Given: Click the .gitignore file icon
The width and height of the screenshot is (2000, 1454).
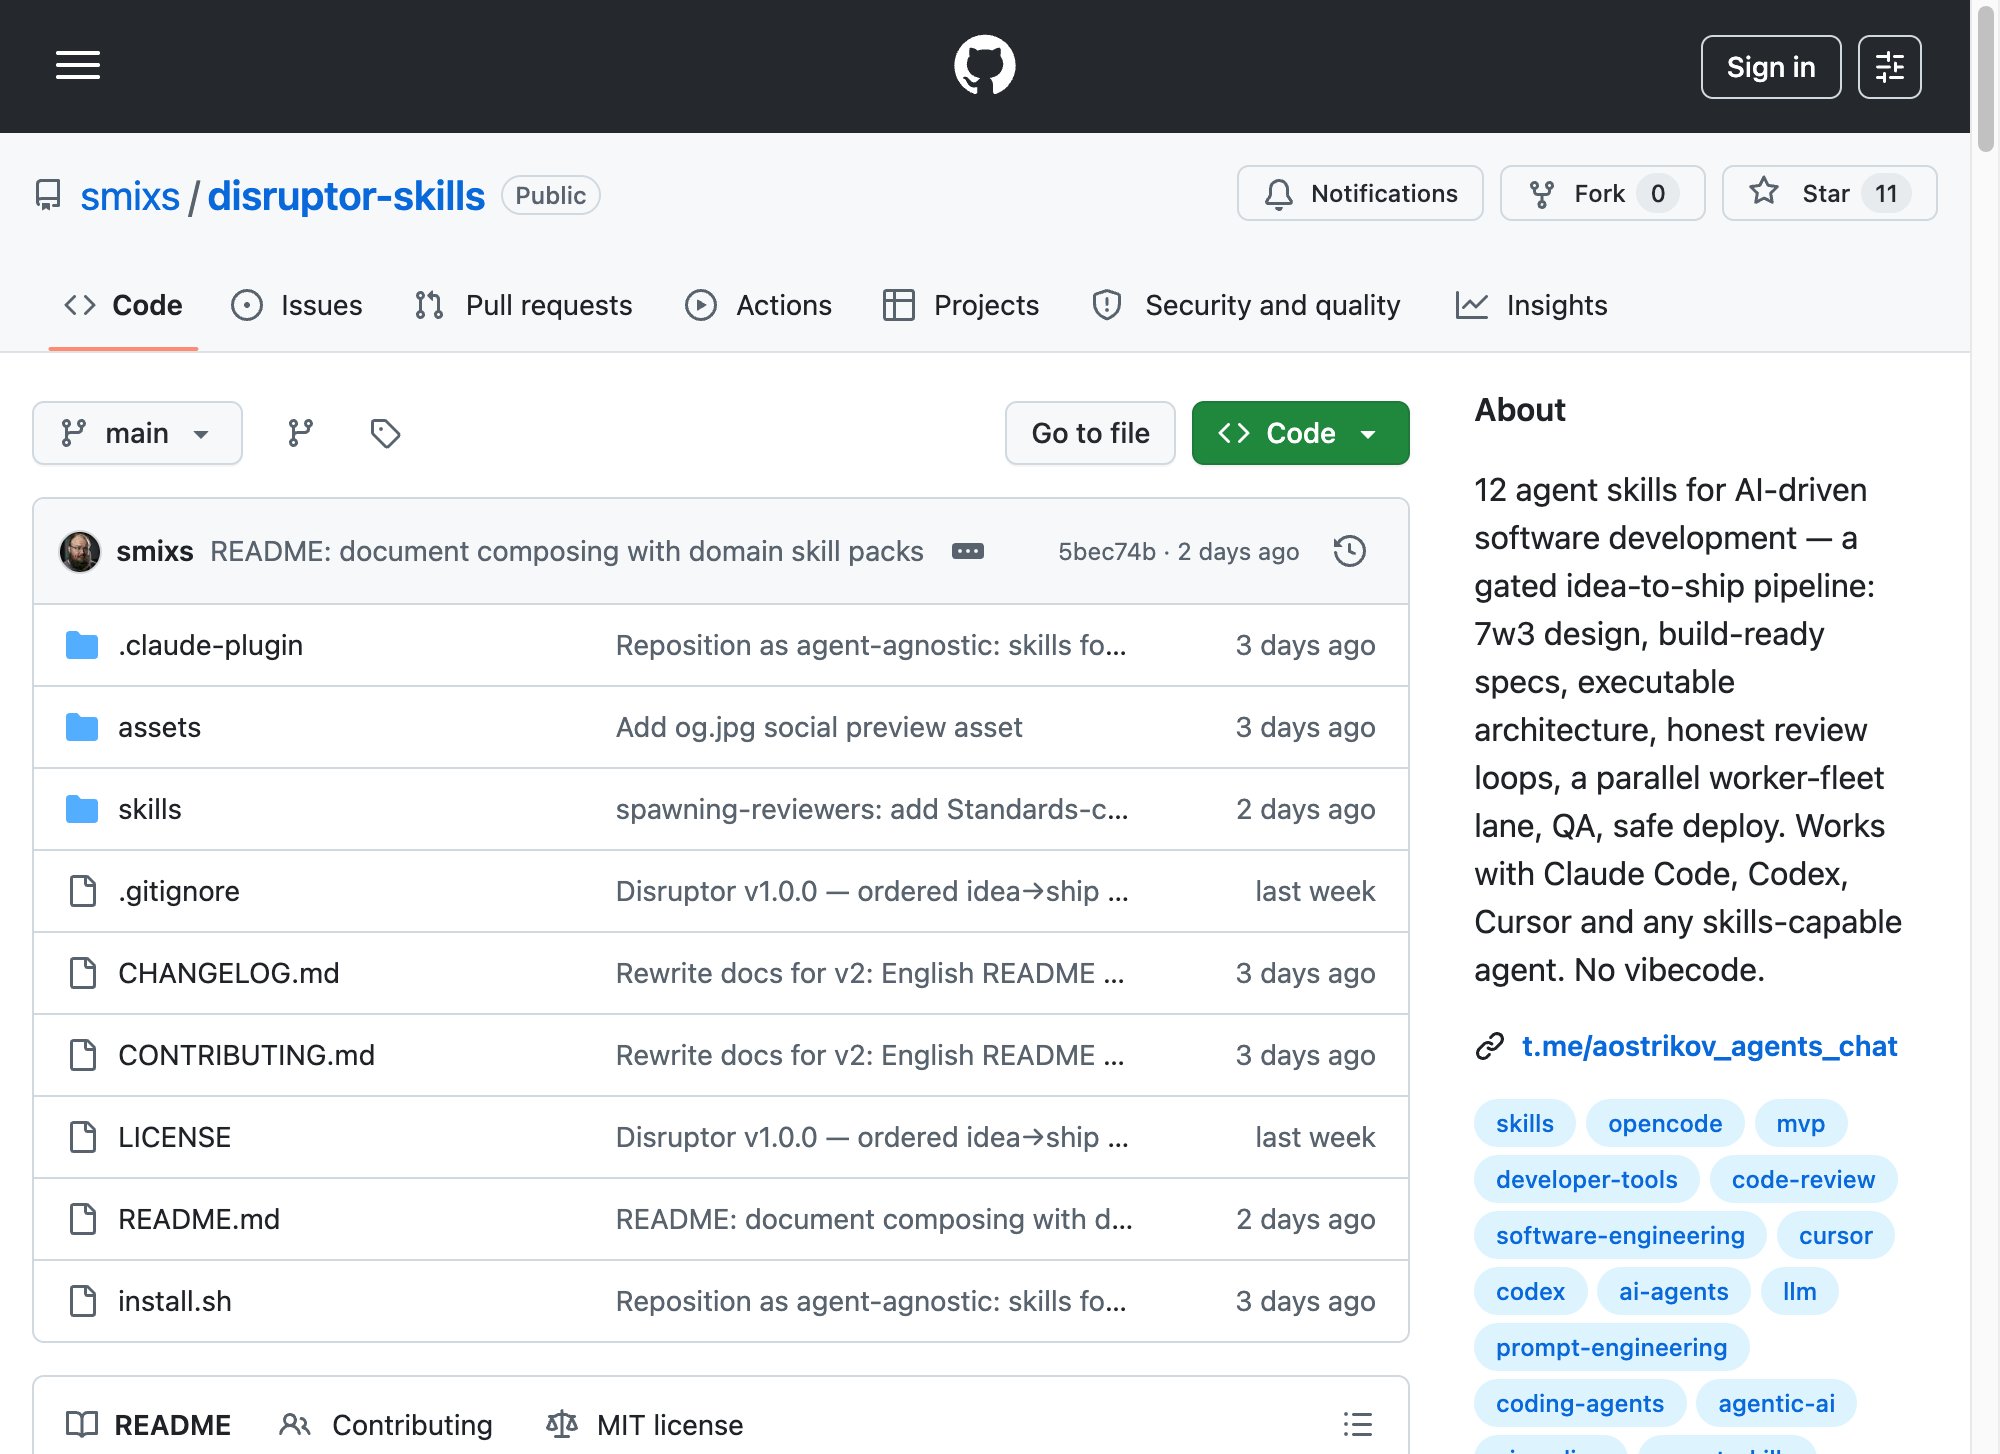Looking at the screenshot, I should [x=83, y=891].
